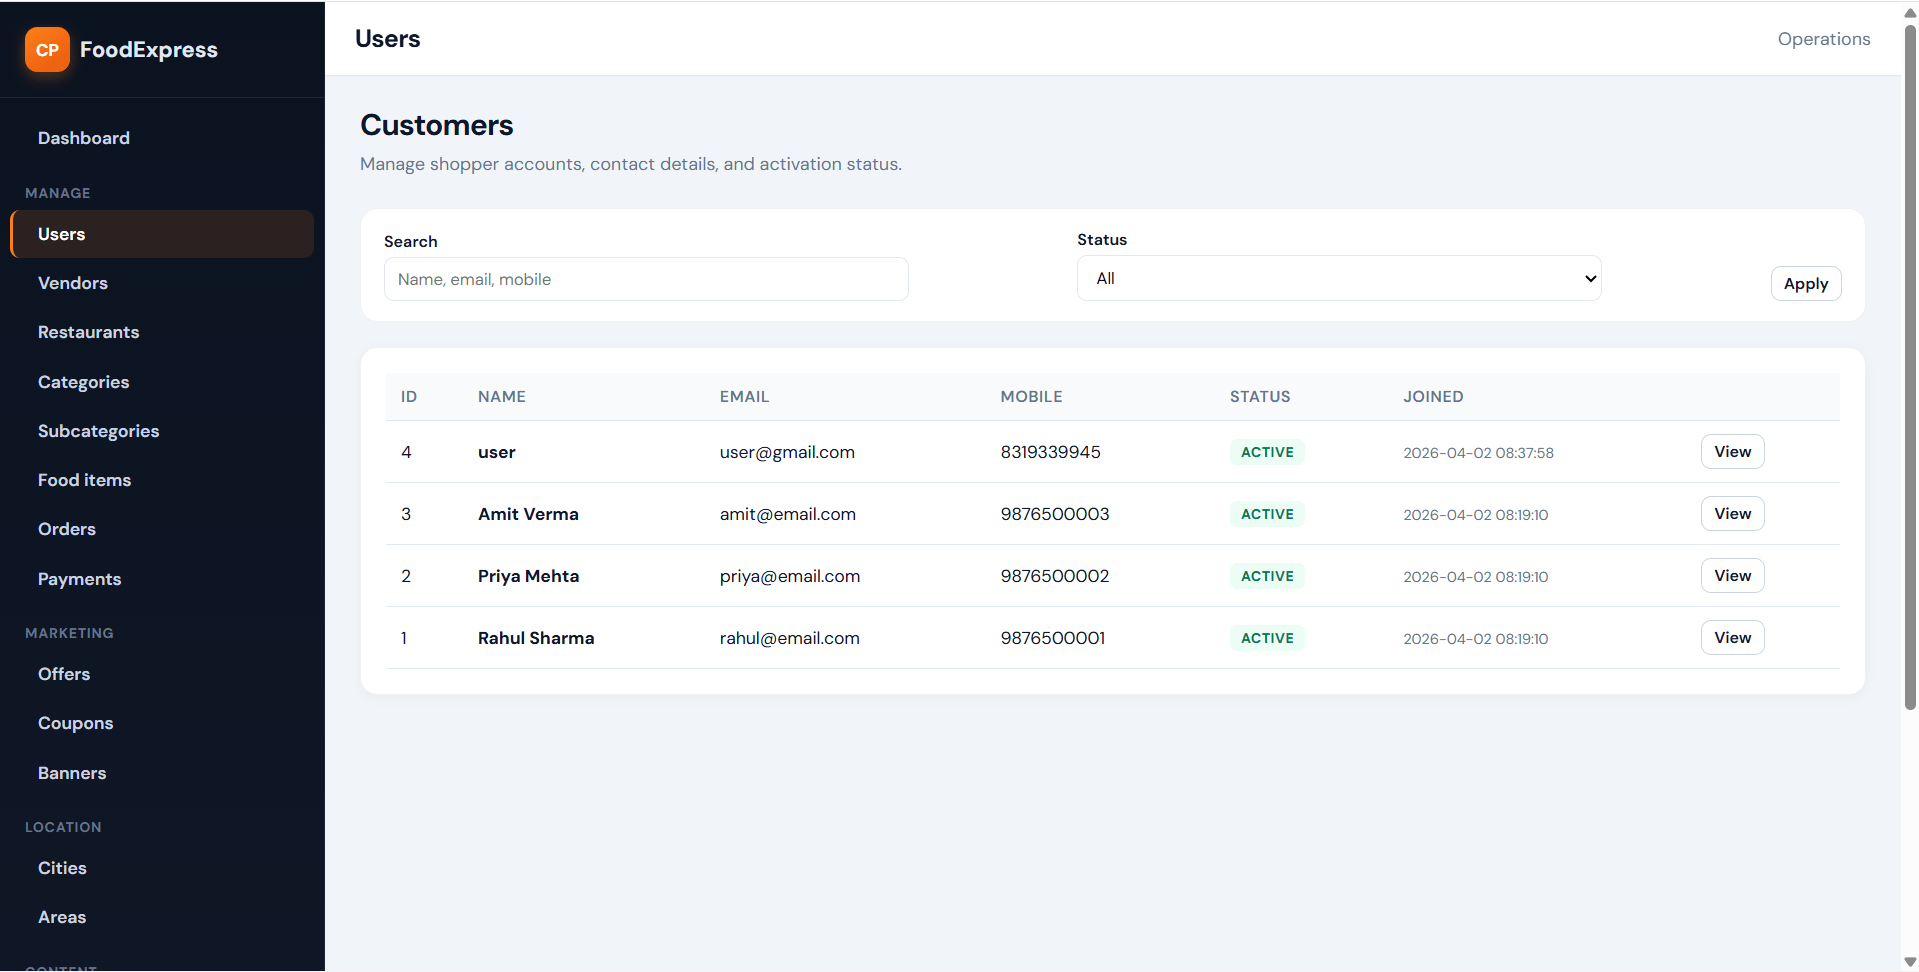Focus the Name, email, mobile search field

point(646,279)
